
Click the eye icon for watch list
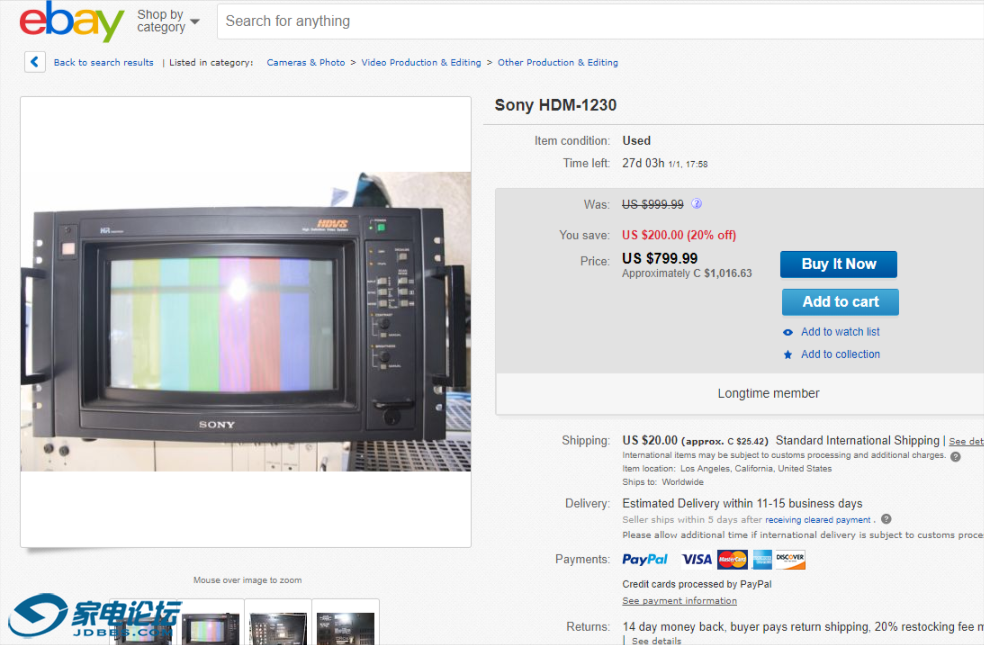coord(788,332)
